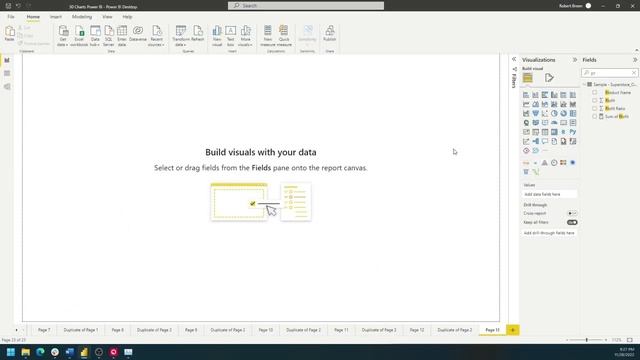Viewport: 640px width, 360px height.
Task: Clear the Fields search box text
Action: 634,73
